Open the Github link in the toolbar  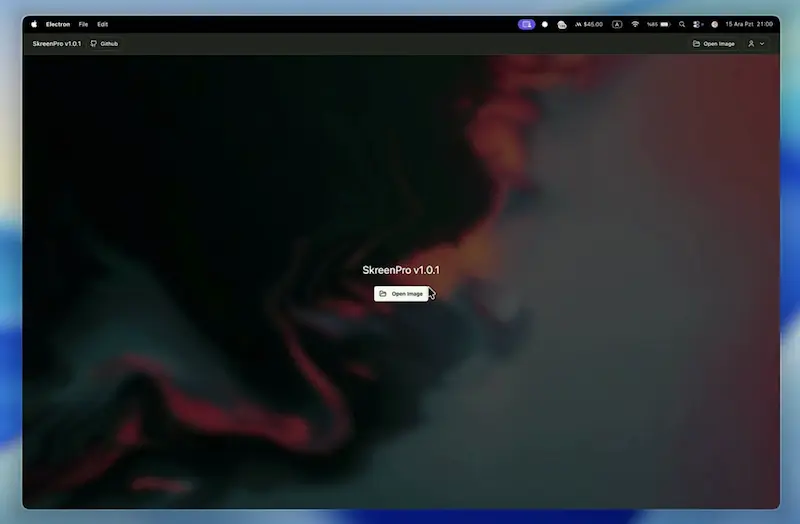coord(104,44)
